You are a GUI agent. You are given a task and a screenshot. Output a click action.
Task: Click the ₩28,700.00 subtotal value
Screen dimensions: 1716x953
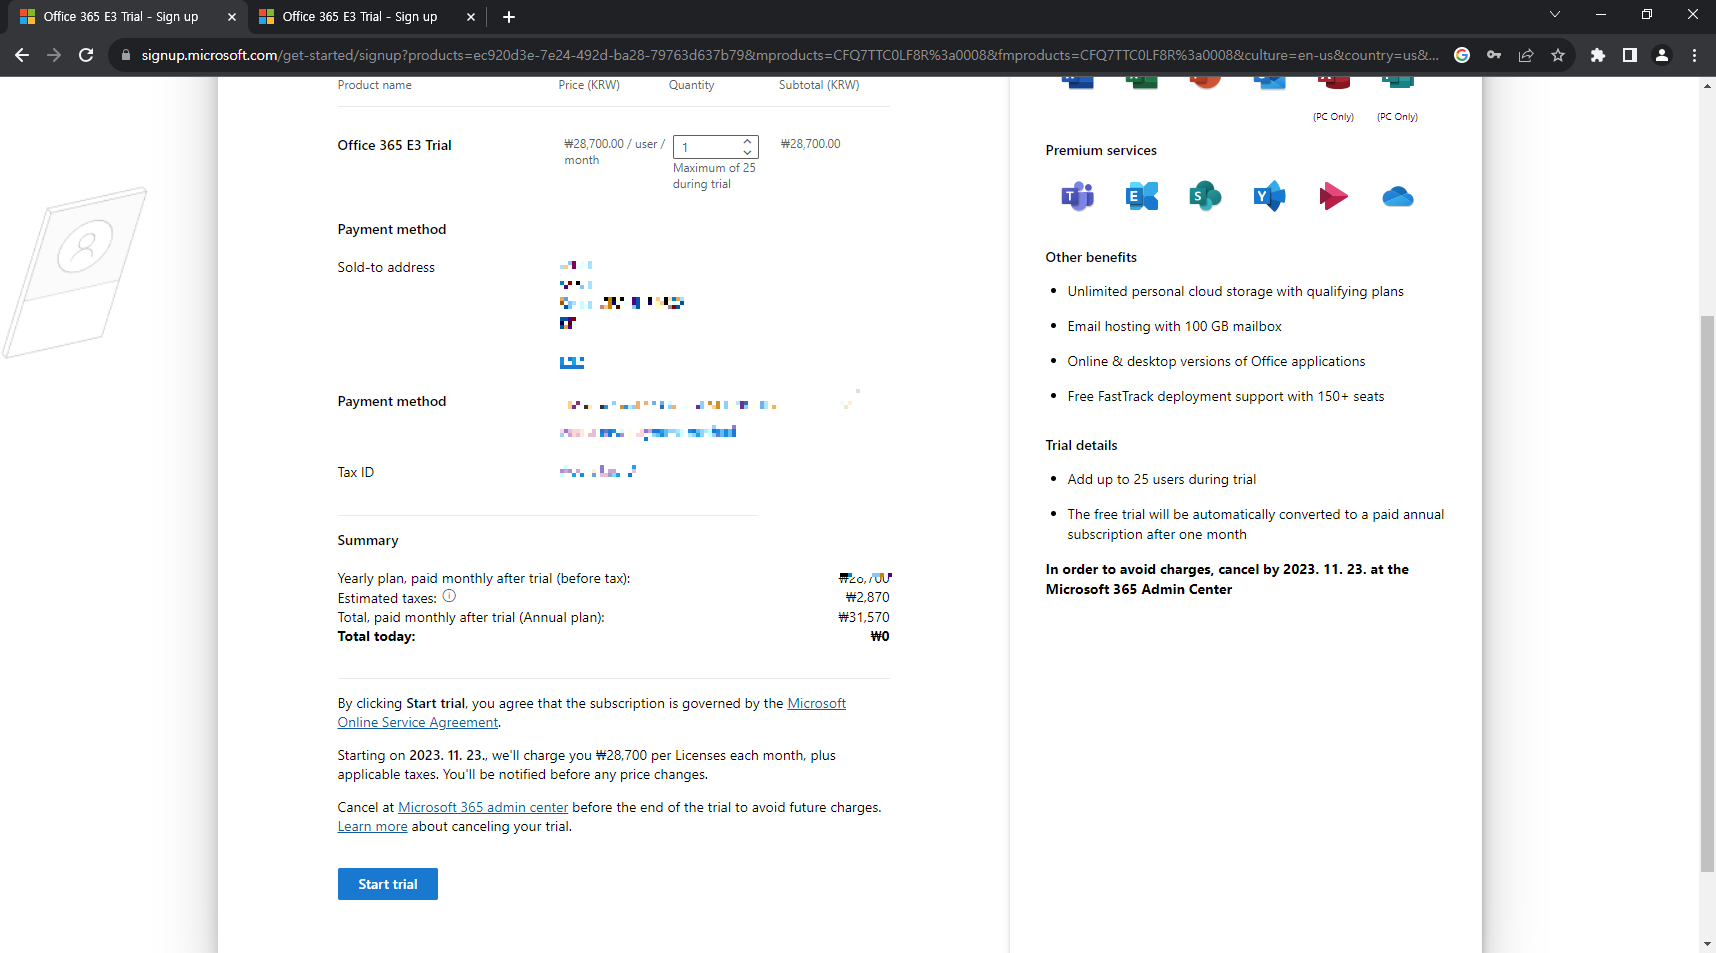pyautogui.click(x=811, y=144)
